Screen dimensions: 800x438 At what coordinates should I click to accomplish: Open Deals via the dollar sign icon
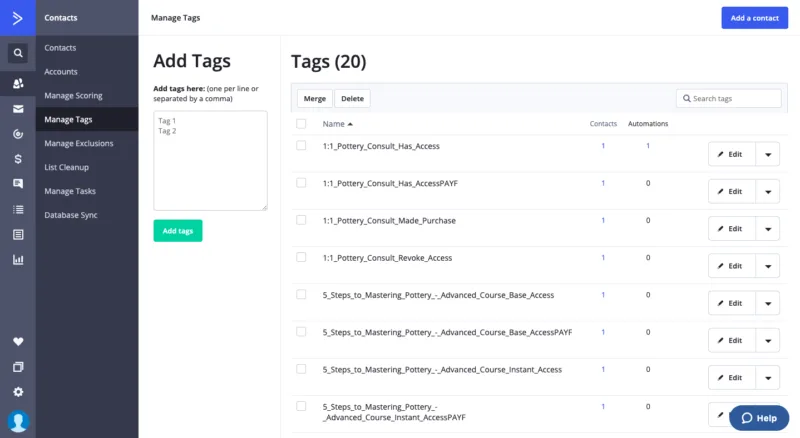click(18, 159)
